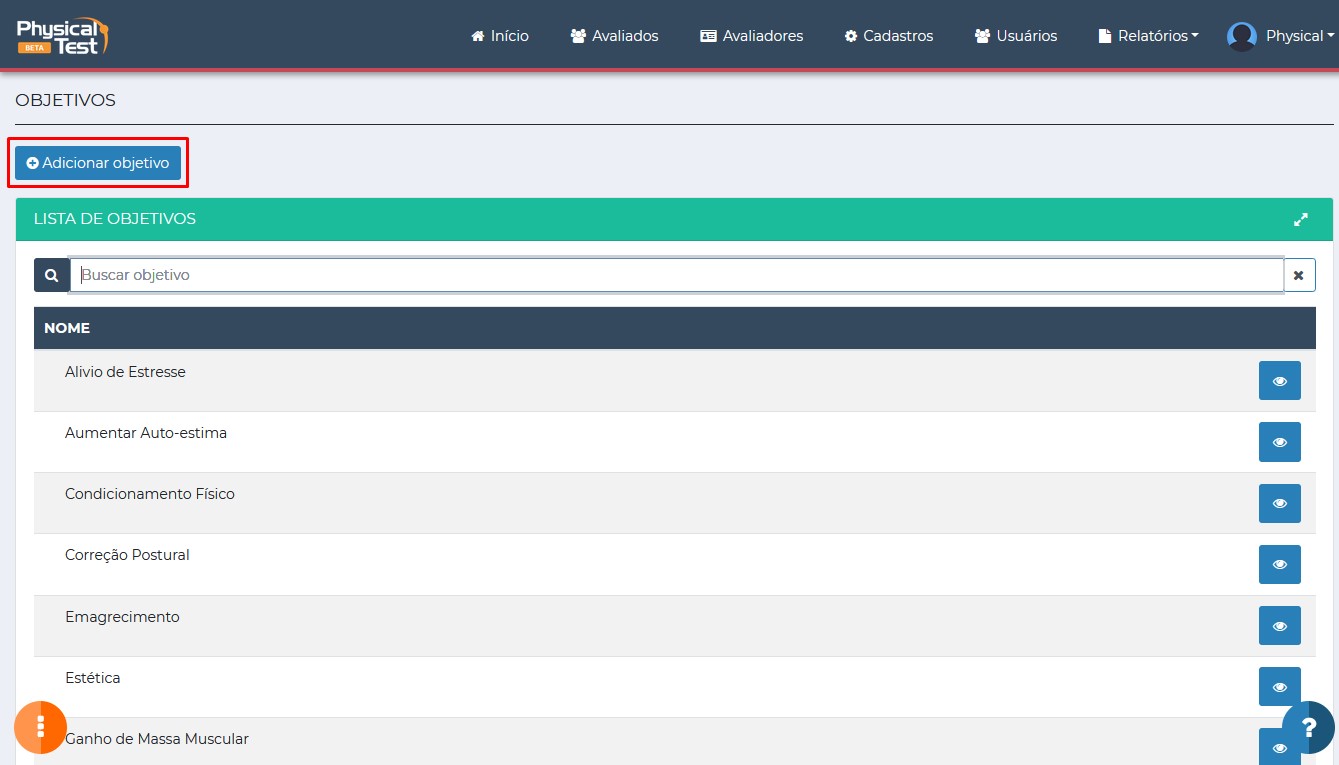Image resolution: width=1339 pixels, height=765 pixels.
Task: Expand the Physical user account dropdown
Action: click(1300, 36)
